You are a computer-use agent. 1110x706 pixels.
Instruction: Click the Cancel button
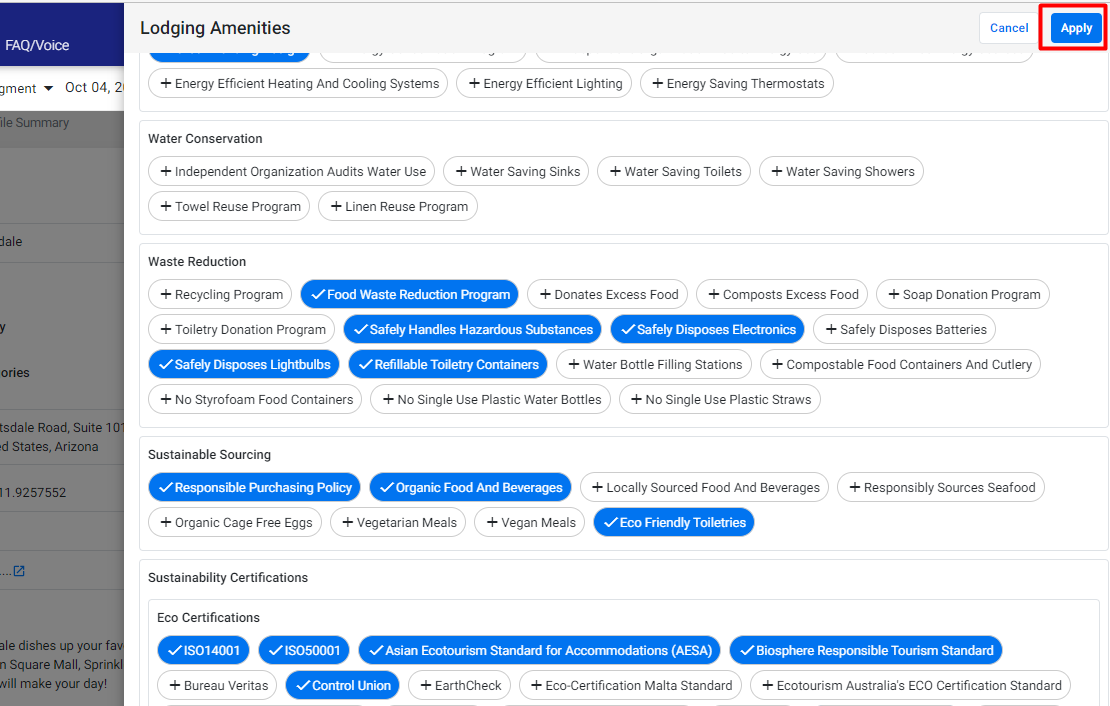pyautogui.click(x=1009, y=28)
